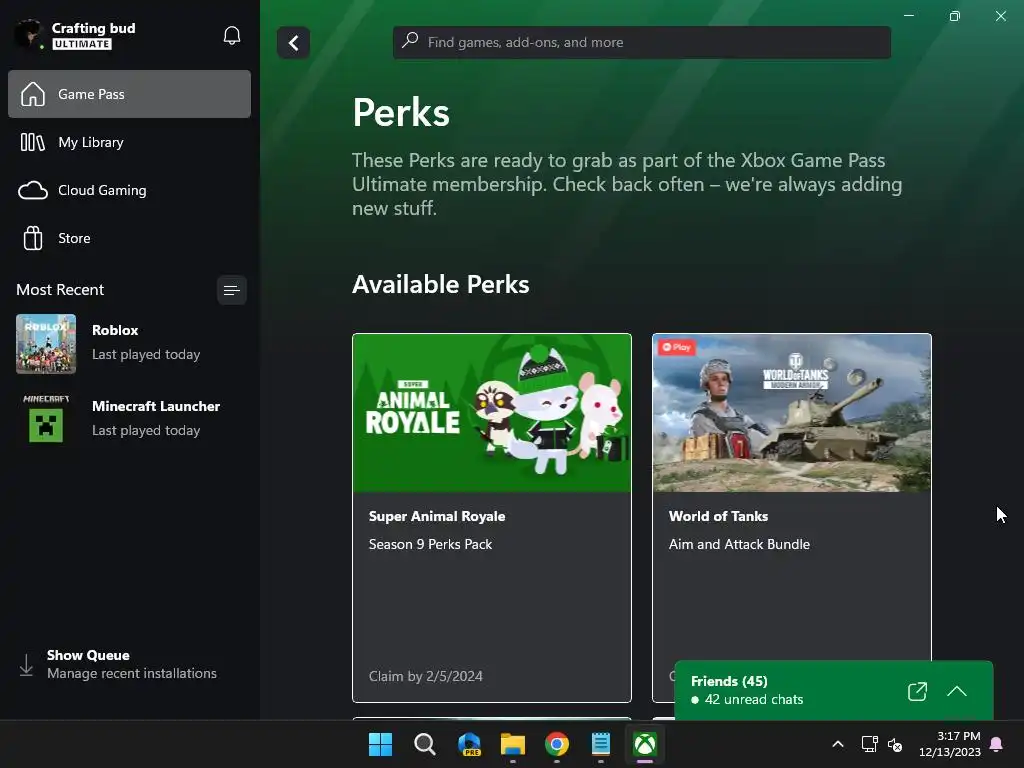
Task: Click the muted volume tray icon
Action: click(895, 744)
